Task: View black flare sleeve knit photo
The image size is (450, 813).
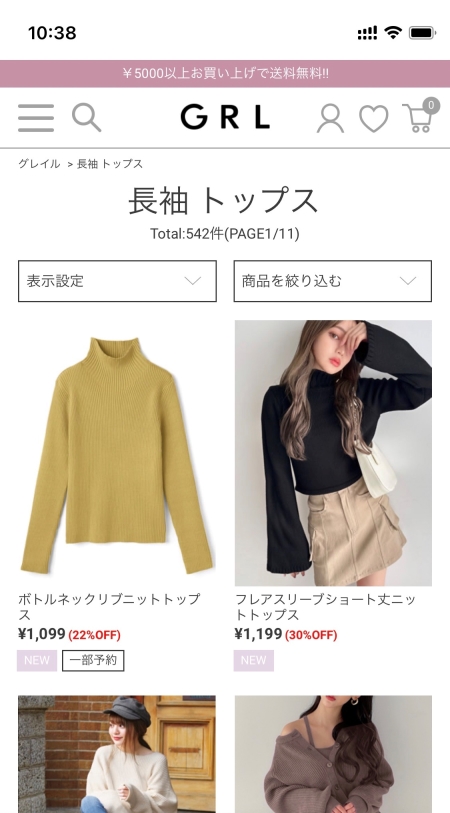Action: [x=333, y=453]
